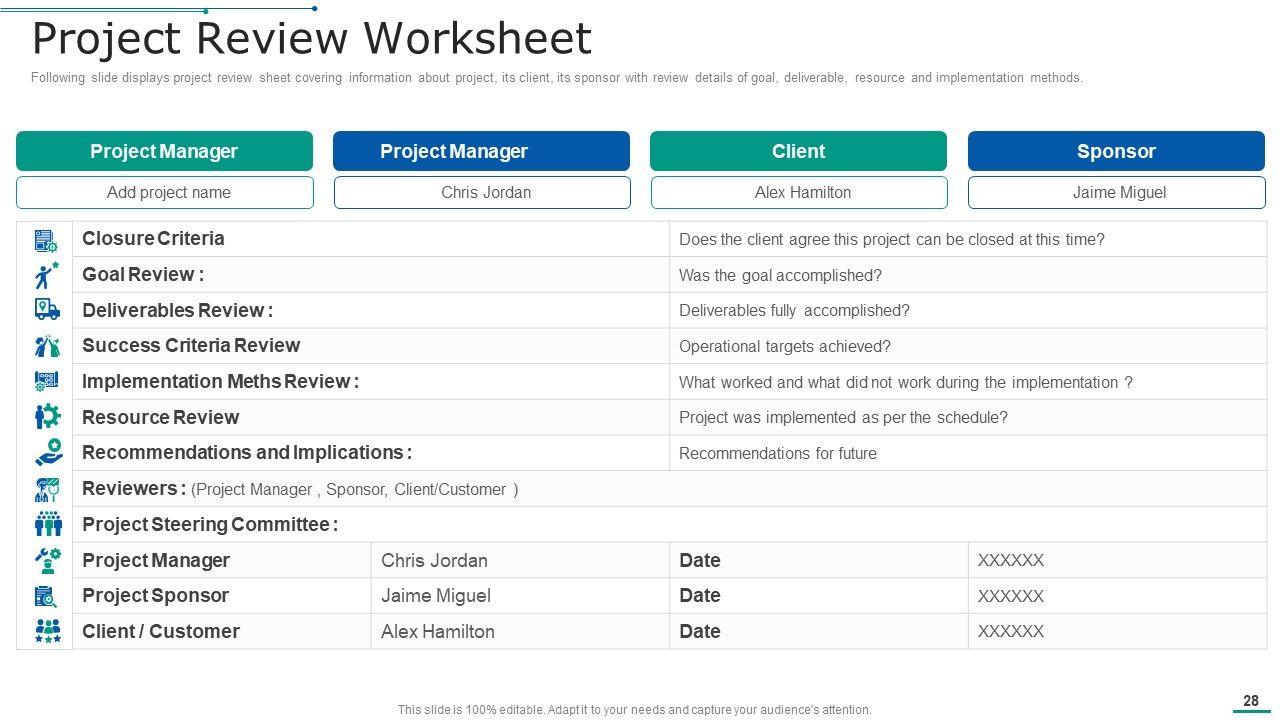Screen dimensions: 1280x720
Task: Click the green Client header button
Action: pyautogui.click(x=798, y=151)
